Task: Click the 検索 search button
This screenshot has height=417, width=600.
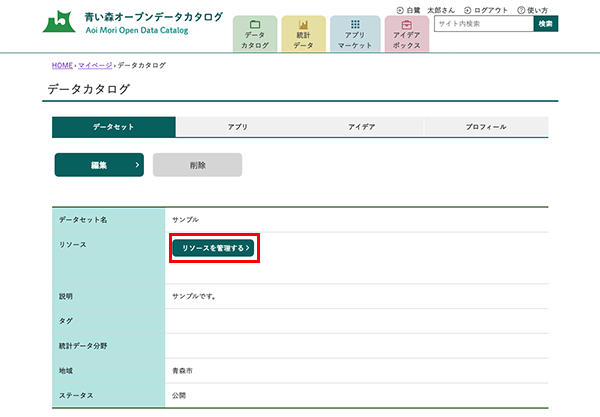Action: (x=546, y=24)
